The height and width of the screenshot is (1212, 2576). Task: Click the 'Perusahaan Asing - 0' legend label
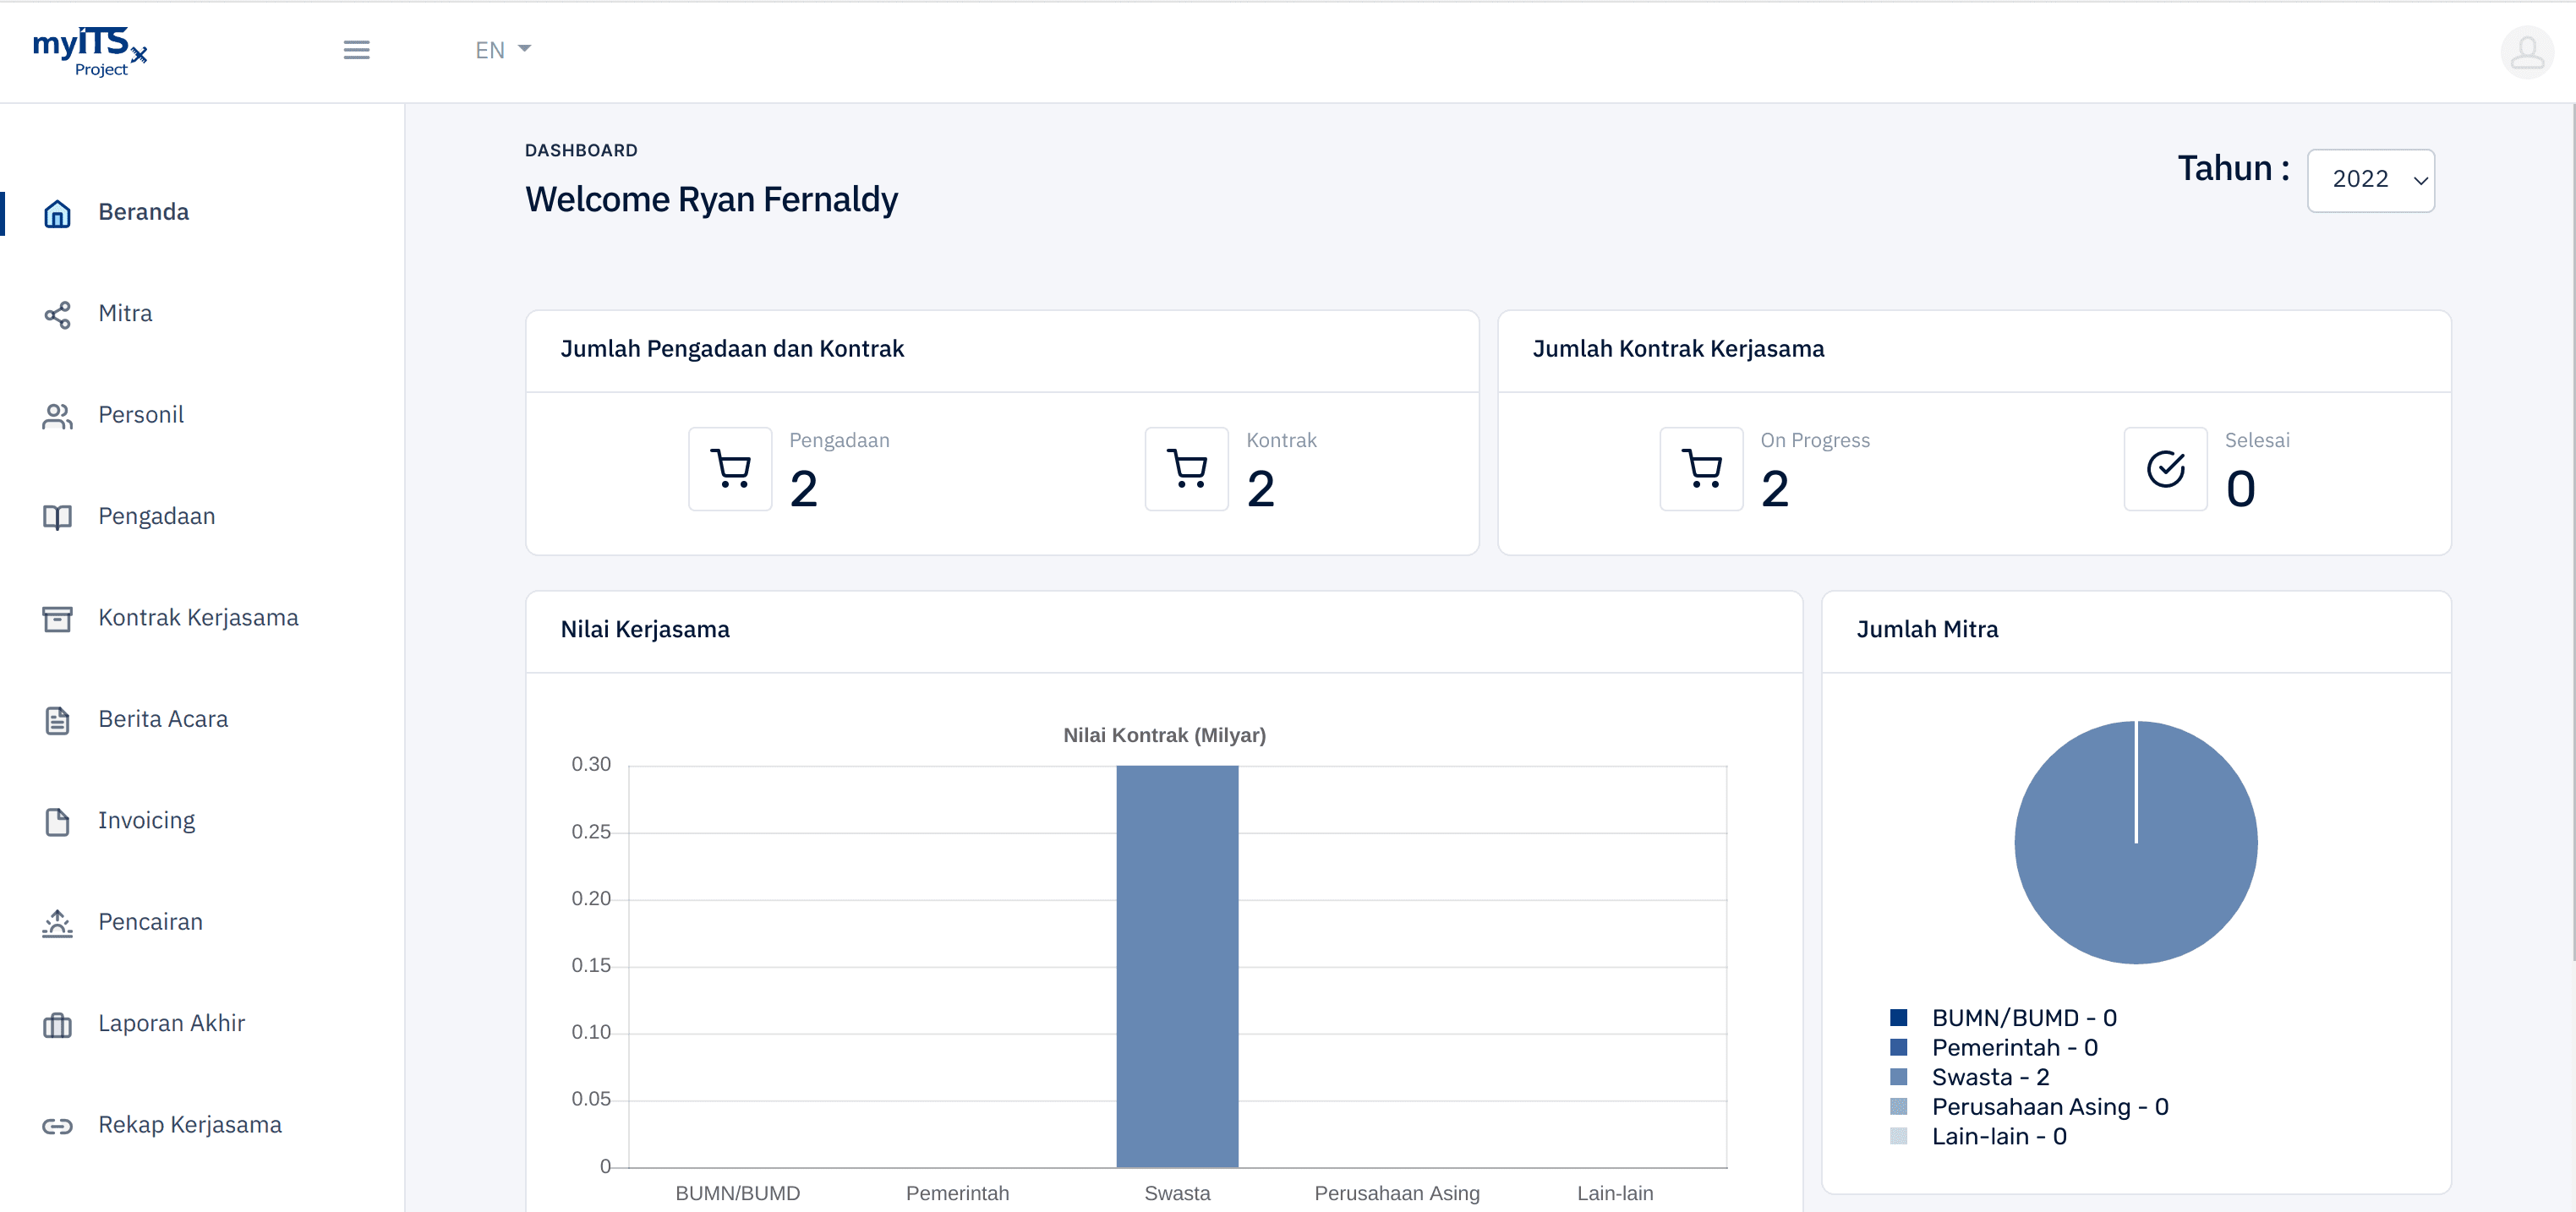tap(2050, 1107)
